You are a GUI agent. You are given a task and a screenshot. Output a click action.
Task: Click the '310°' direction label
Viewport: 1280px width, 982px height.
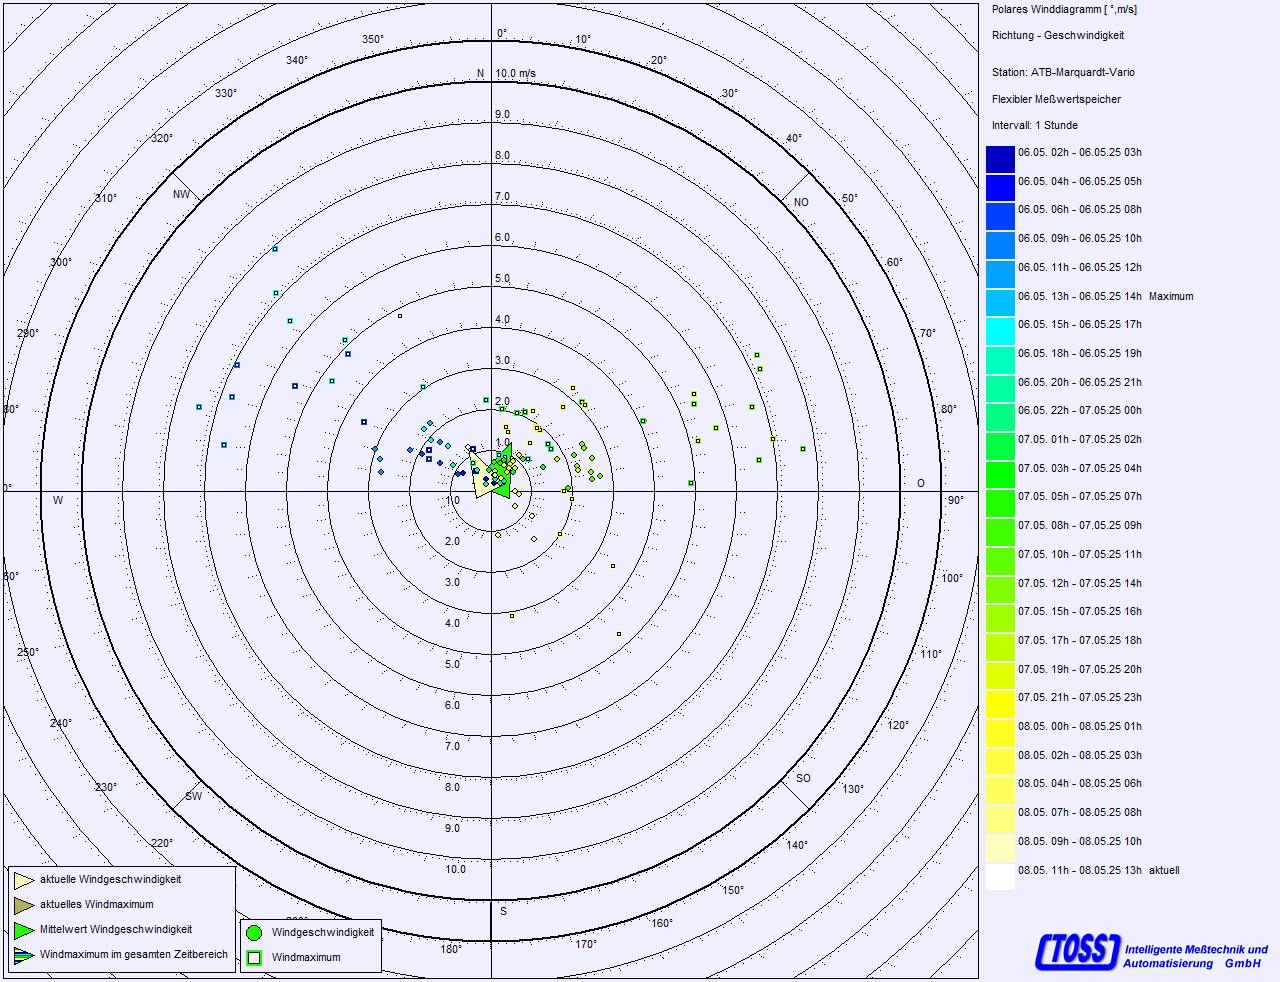coord(106,199)
